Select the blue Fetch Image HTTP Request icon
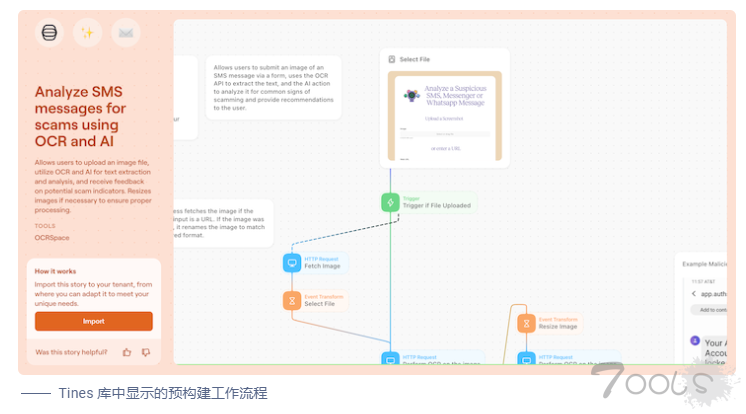 [x=292, y=263]
